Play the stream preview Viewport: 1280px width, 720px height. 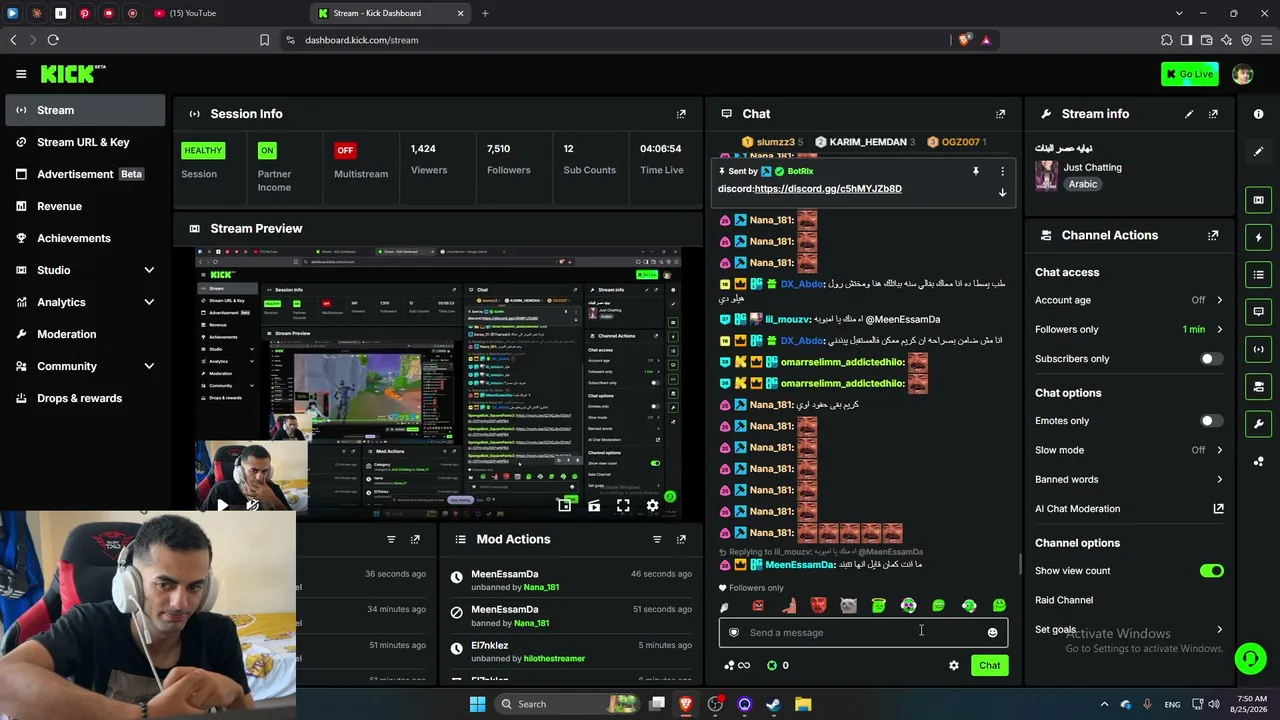click(222, 506)
